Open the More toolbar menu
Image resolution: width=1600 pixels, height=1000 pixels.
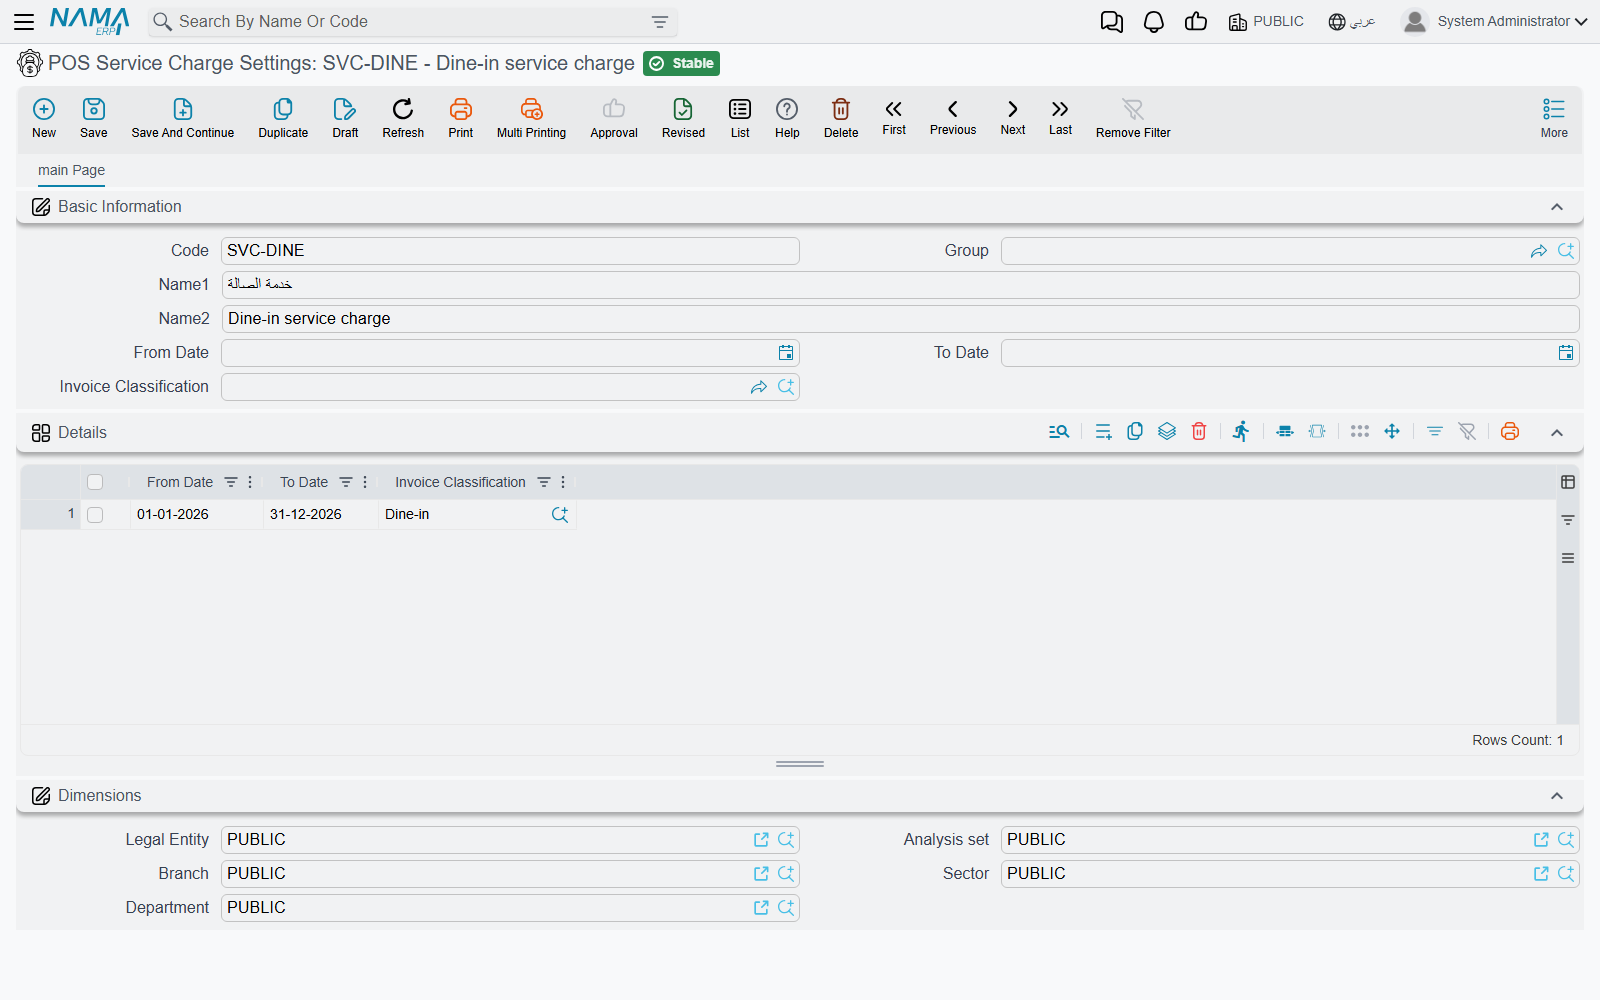click(x=1554, y=118)
